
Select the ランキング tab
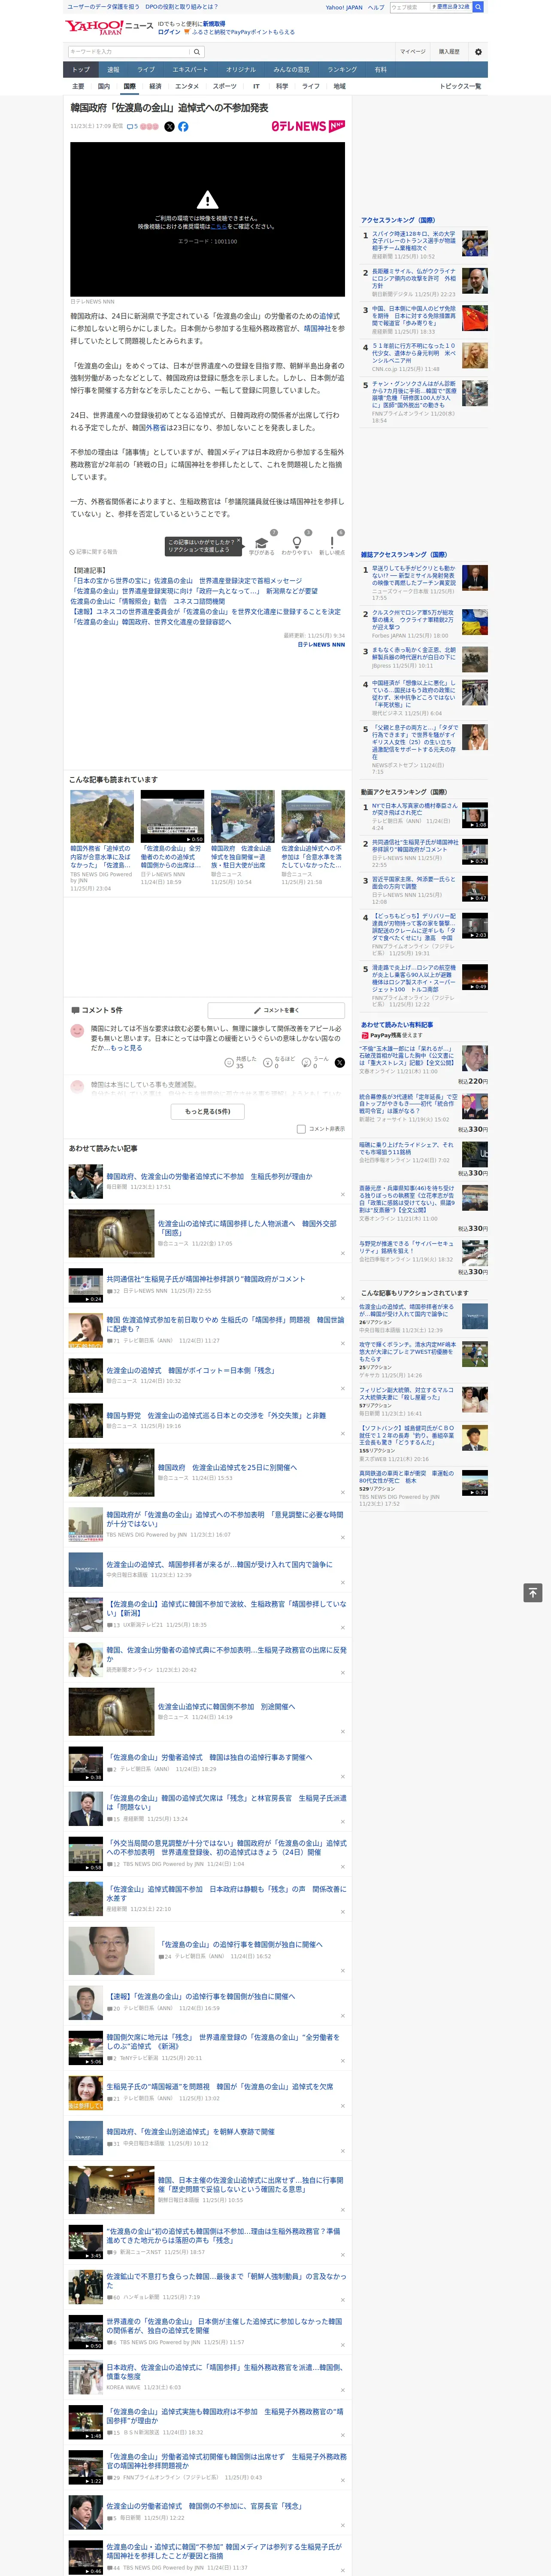(342, 69)
